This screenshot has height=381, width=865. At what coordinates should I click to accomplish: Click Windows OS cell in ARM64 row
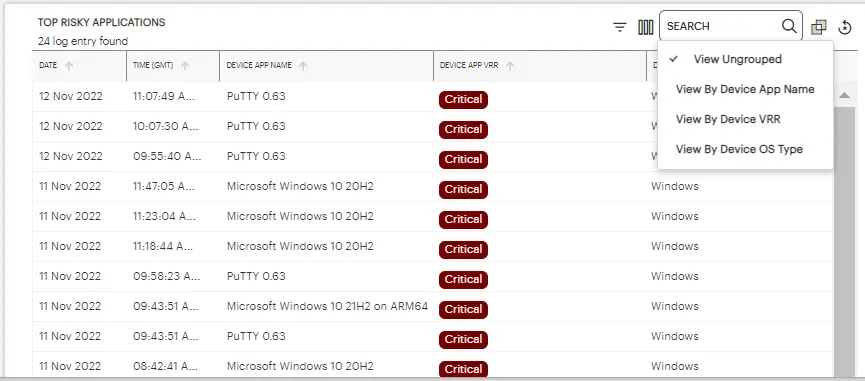click(x=675, y=306)
